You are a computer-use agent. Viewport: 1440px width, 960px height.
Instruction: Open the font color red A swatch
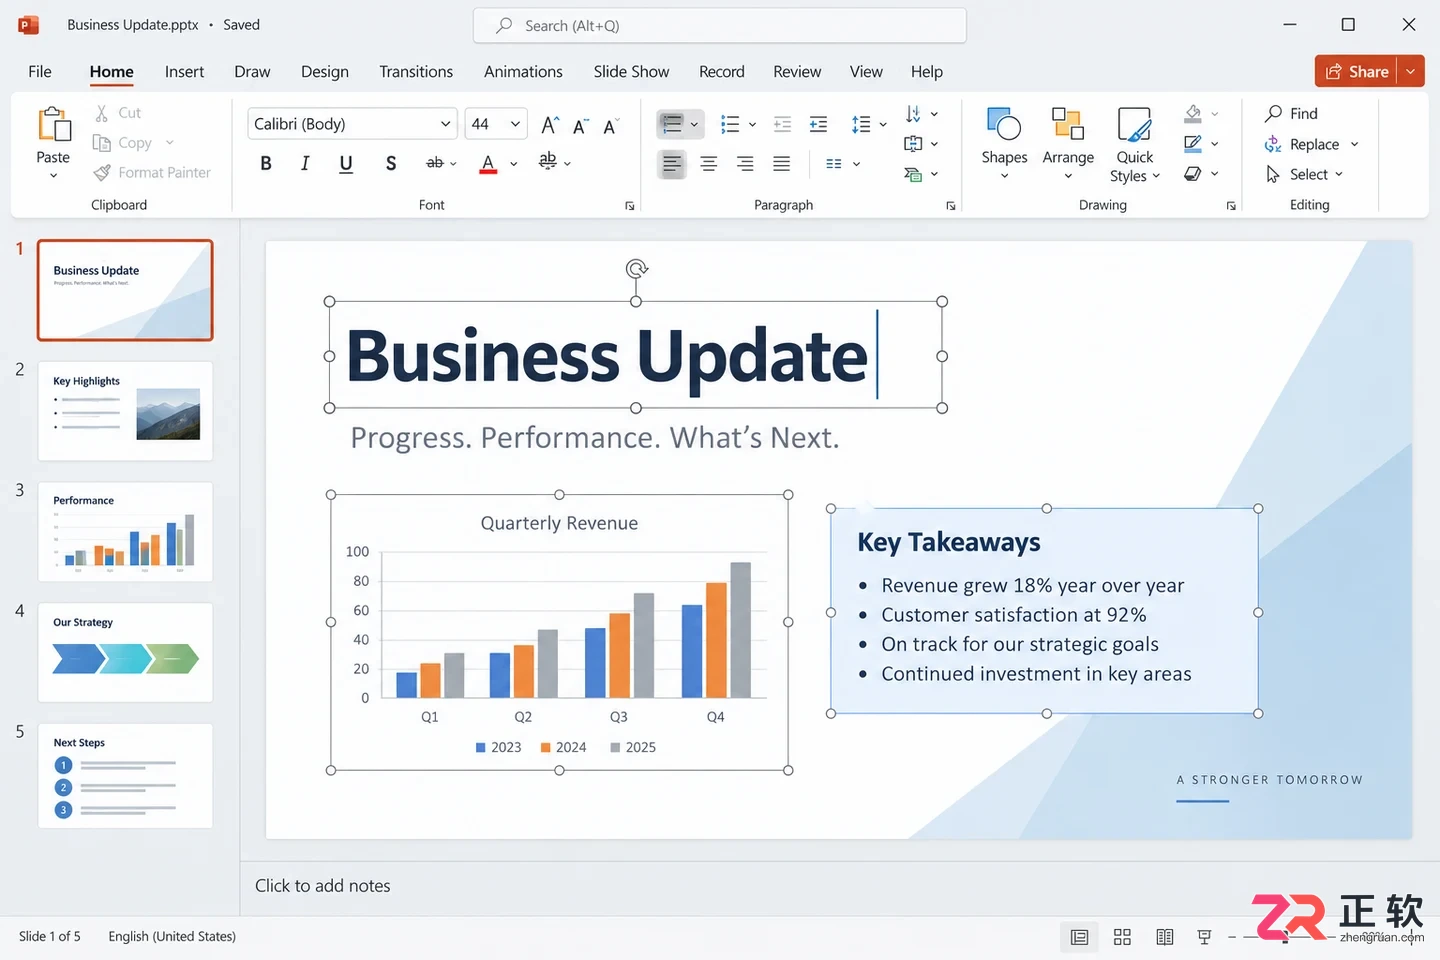click(x=488, y=163)
